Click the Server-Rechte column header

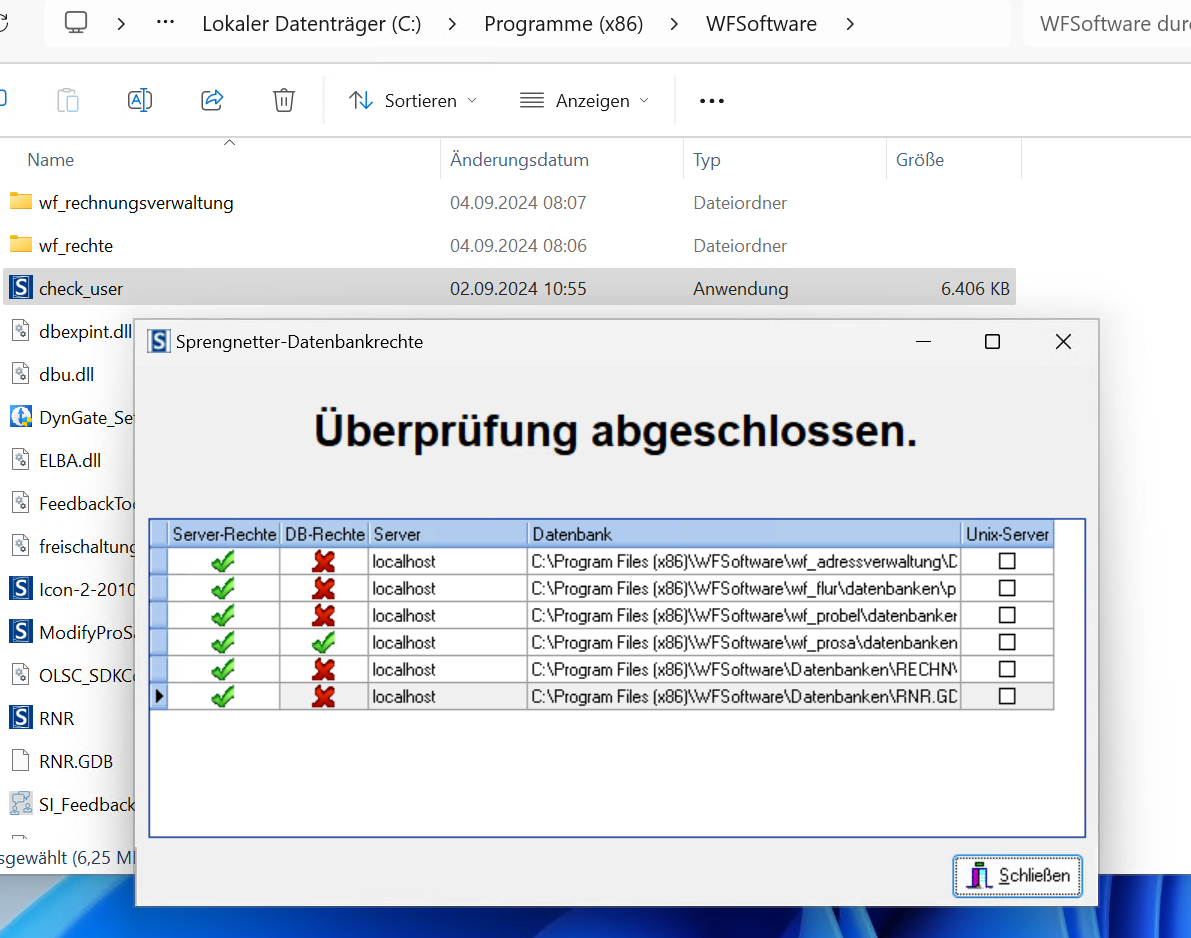(224, 534)
